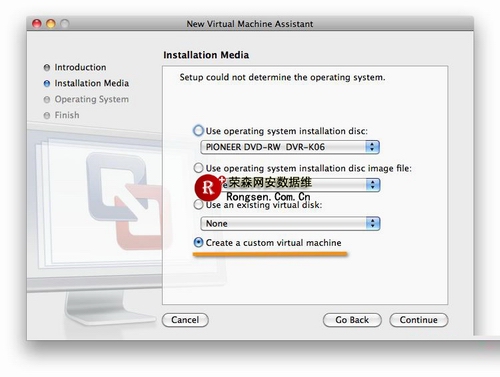Click the blue Installation Media bullet
Image resolution: width=500 pixels, height=377 pixels.
click(47, 83)
